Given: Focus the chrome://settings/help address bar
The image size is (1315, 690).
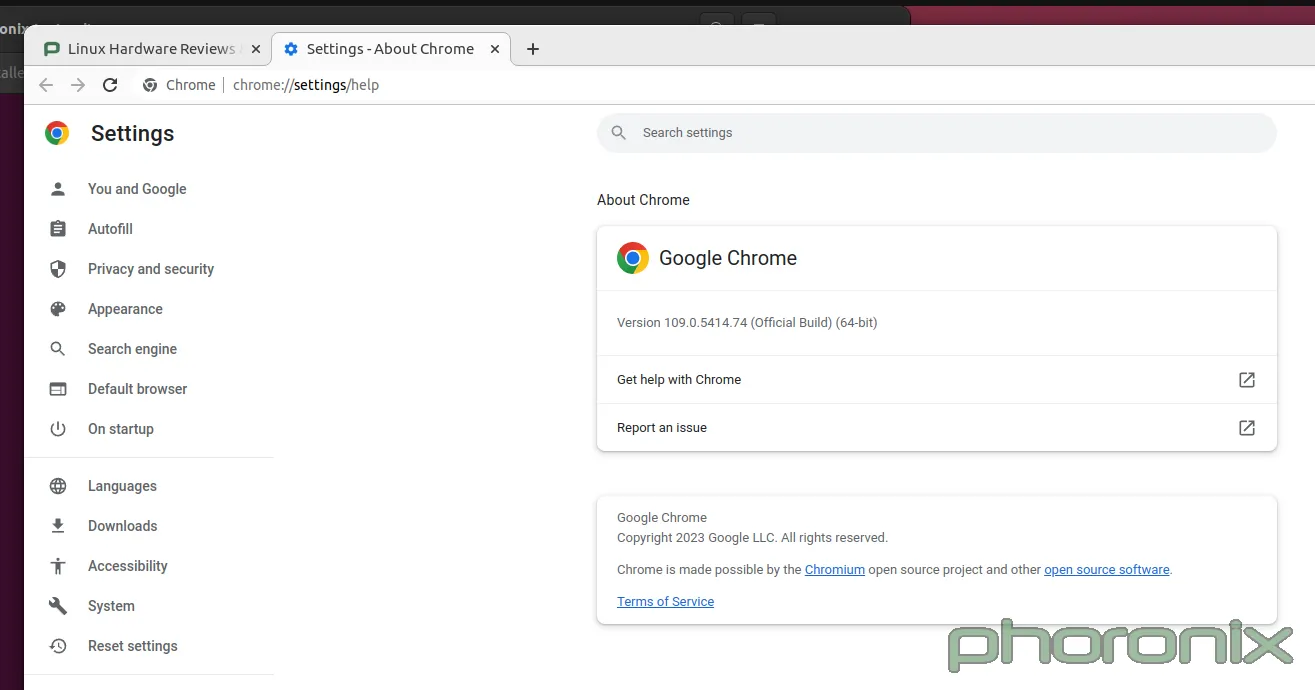Looking at the screenshot, I should click(306, 85).
